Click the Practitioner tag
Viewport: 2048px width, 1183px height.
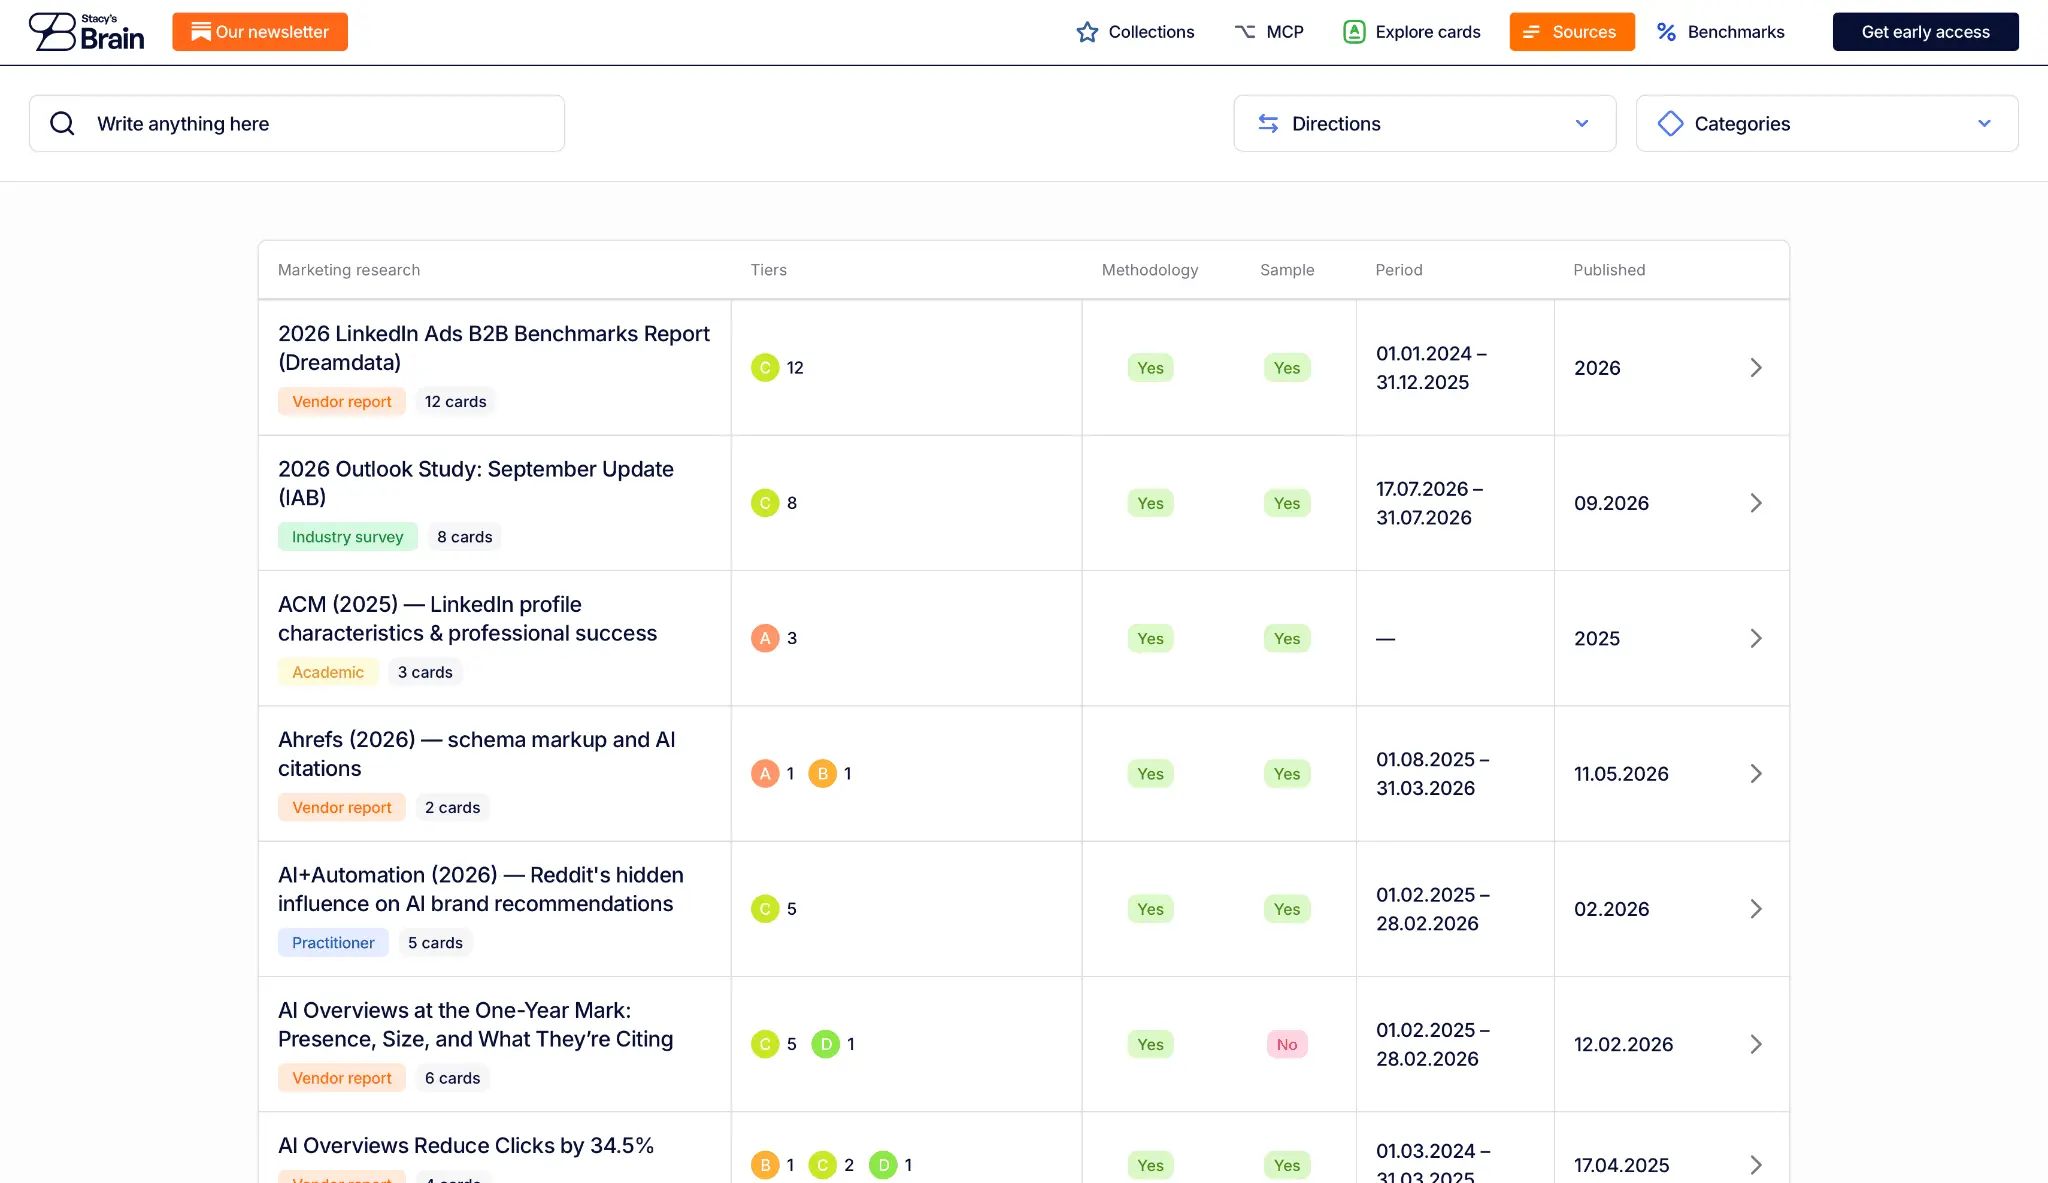click(333, 943)
